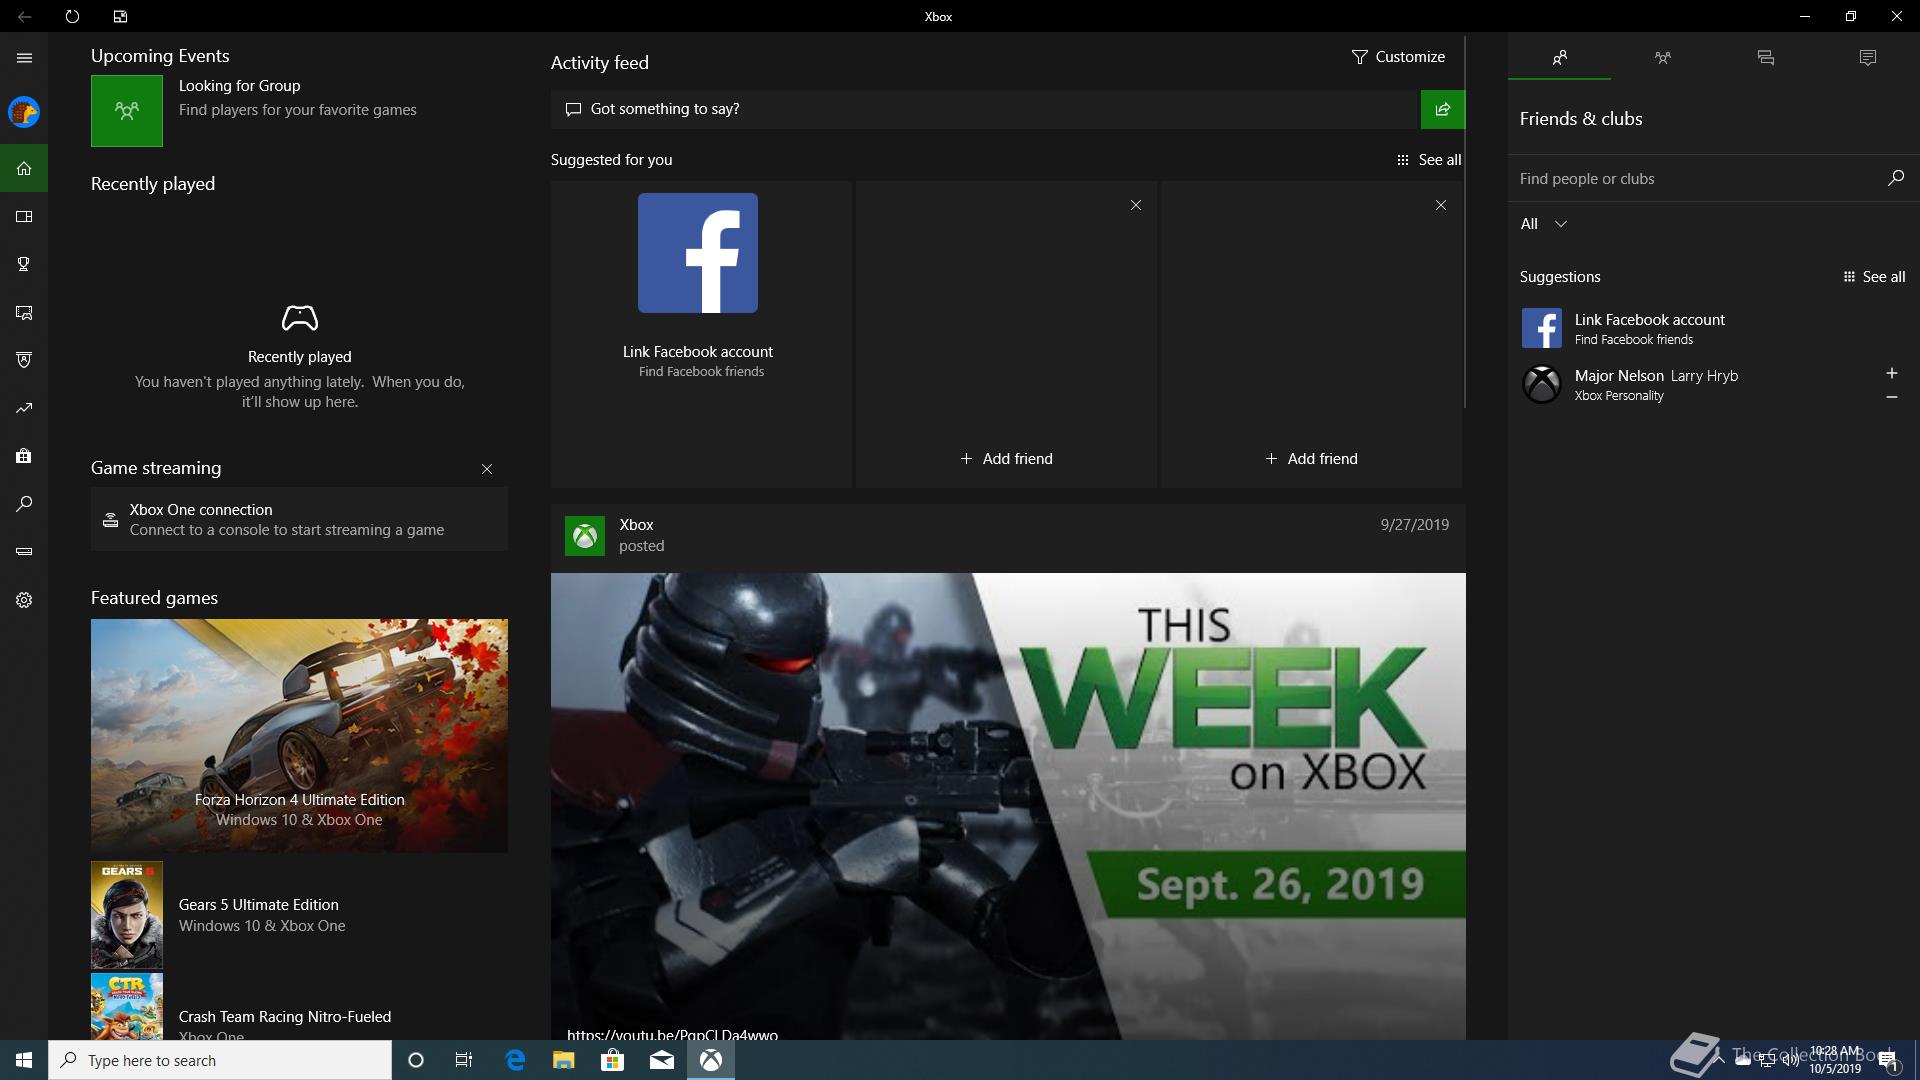Click the refresh icon in title bar
The image size is (1920, 1080).
coord(72,16)
